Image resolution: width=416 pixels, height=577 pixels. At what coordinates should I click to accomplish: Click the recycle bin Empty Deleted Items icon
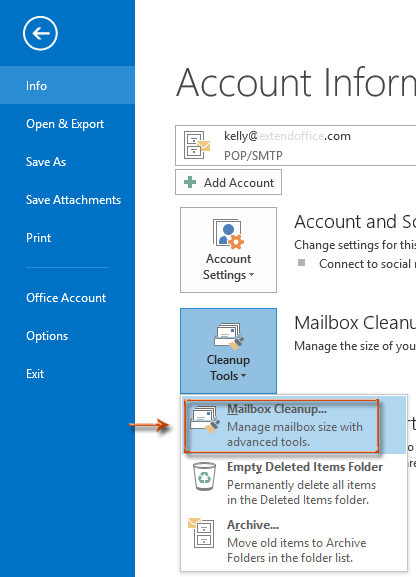204,477
